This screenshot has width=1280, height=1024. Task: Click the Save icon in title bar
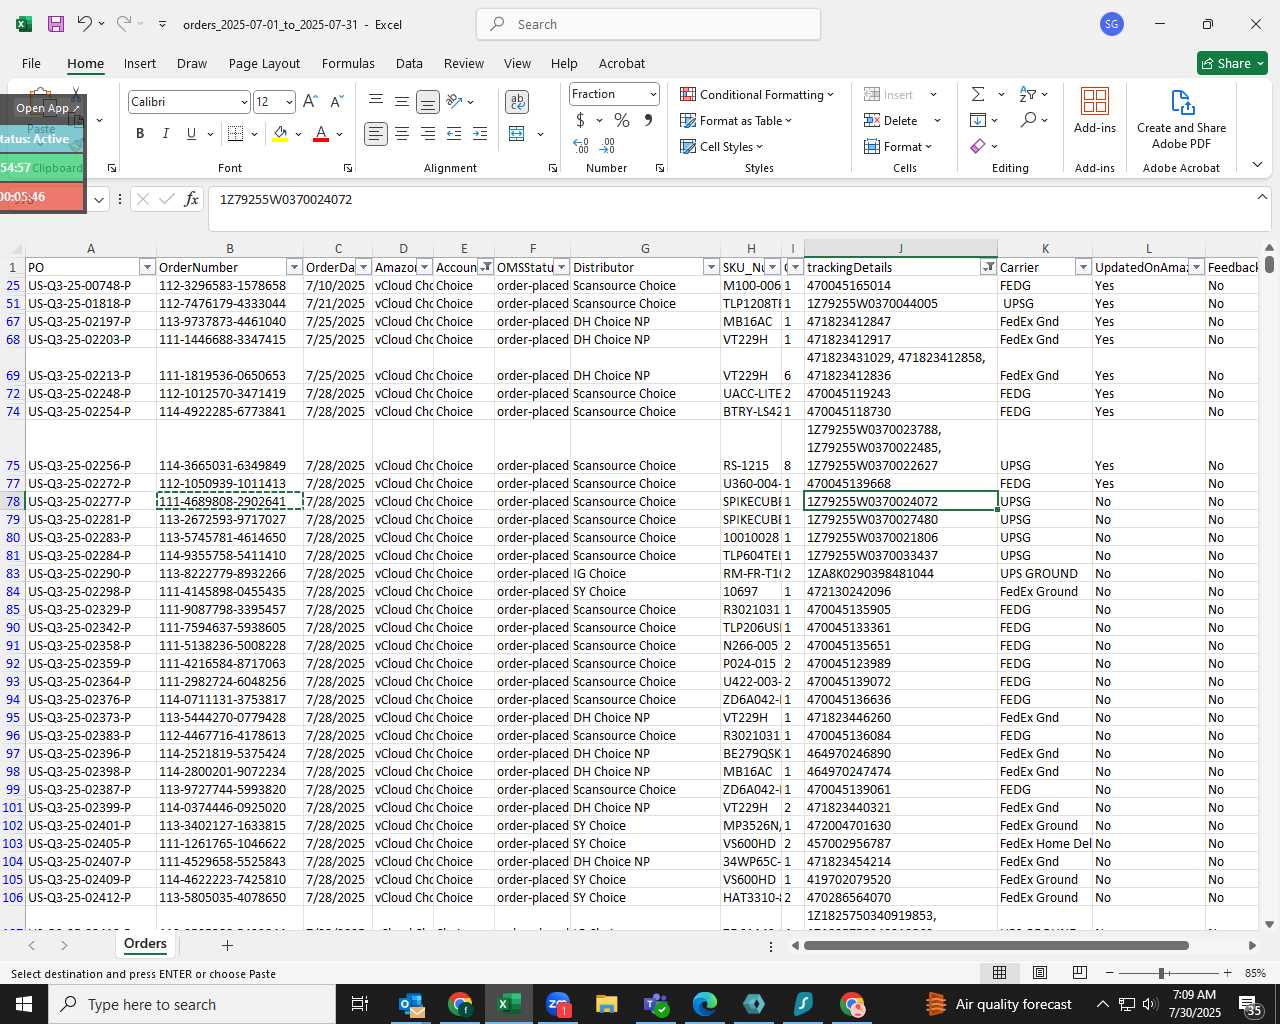click(56, 24)
